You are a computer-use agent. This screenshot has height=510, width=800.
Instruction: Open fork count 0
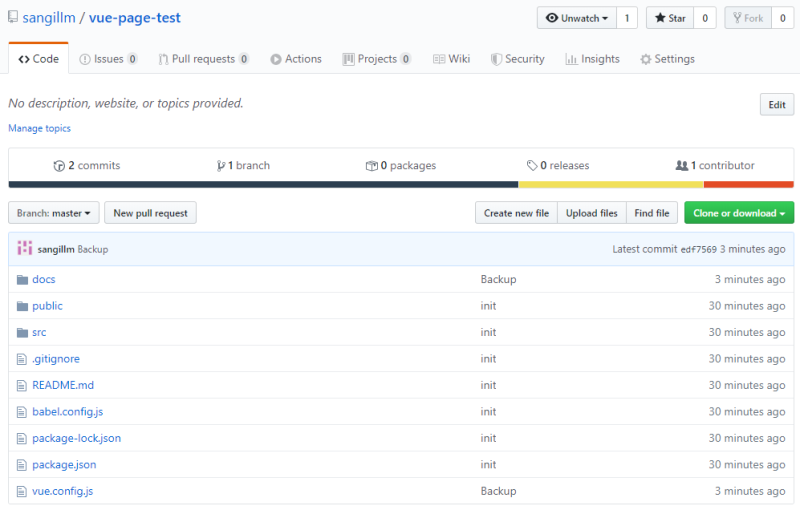point(783,18)
